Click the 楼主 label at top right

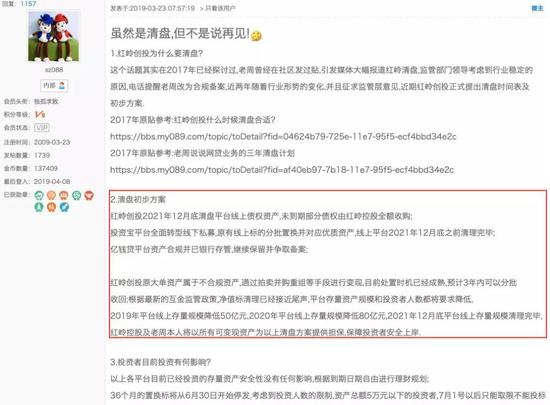pos(537,8)
